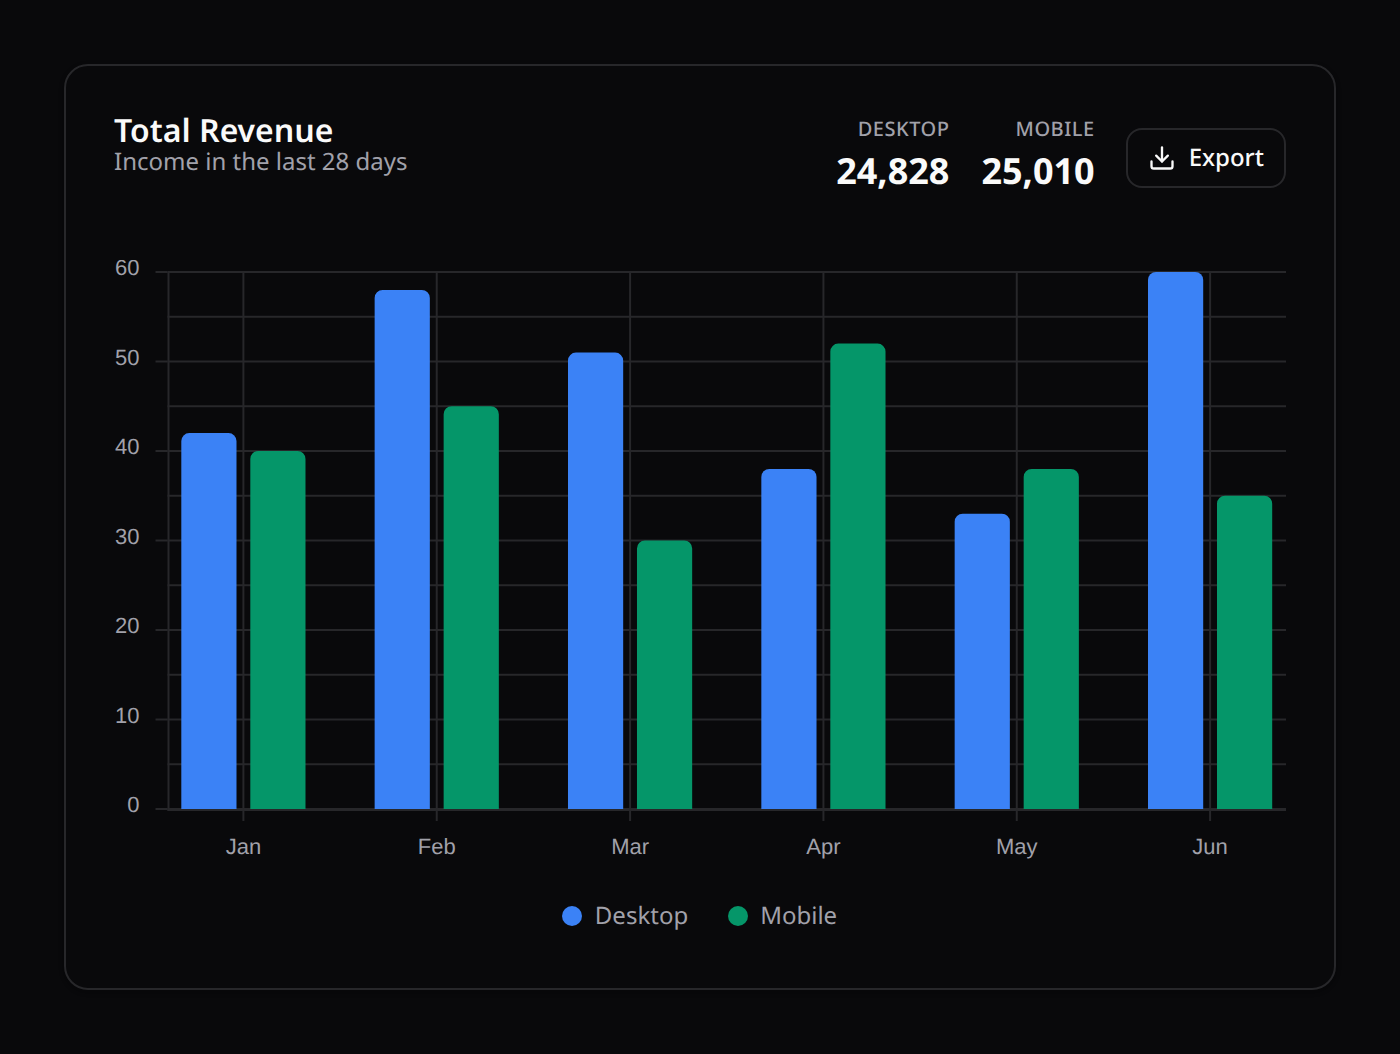Click the 0 y-axis label
This screenshot has width=1400, height=1054.
click(x=133, y=805)
